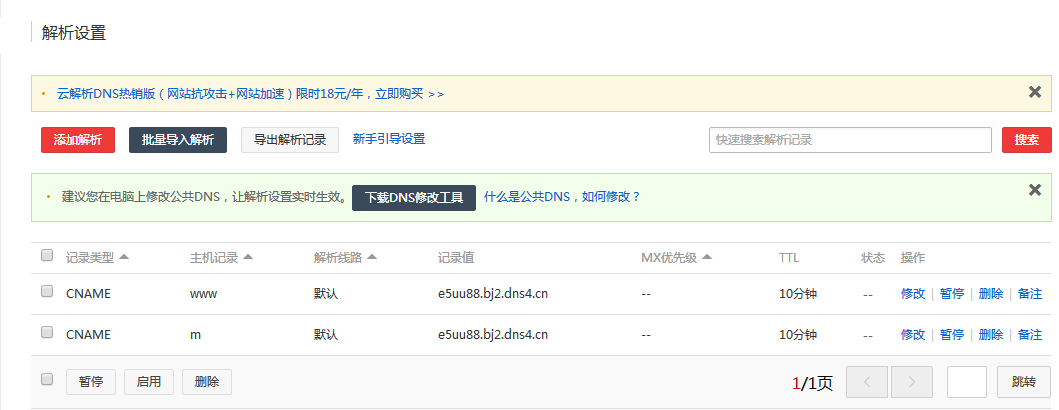Click 下载DNS修改工具 button
This screenshot has width=1059, height=410.
click(x=413, y=197)
